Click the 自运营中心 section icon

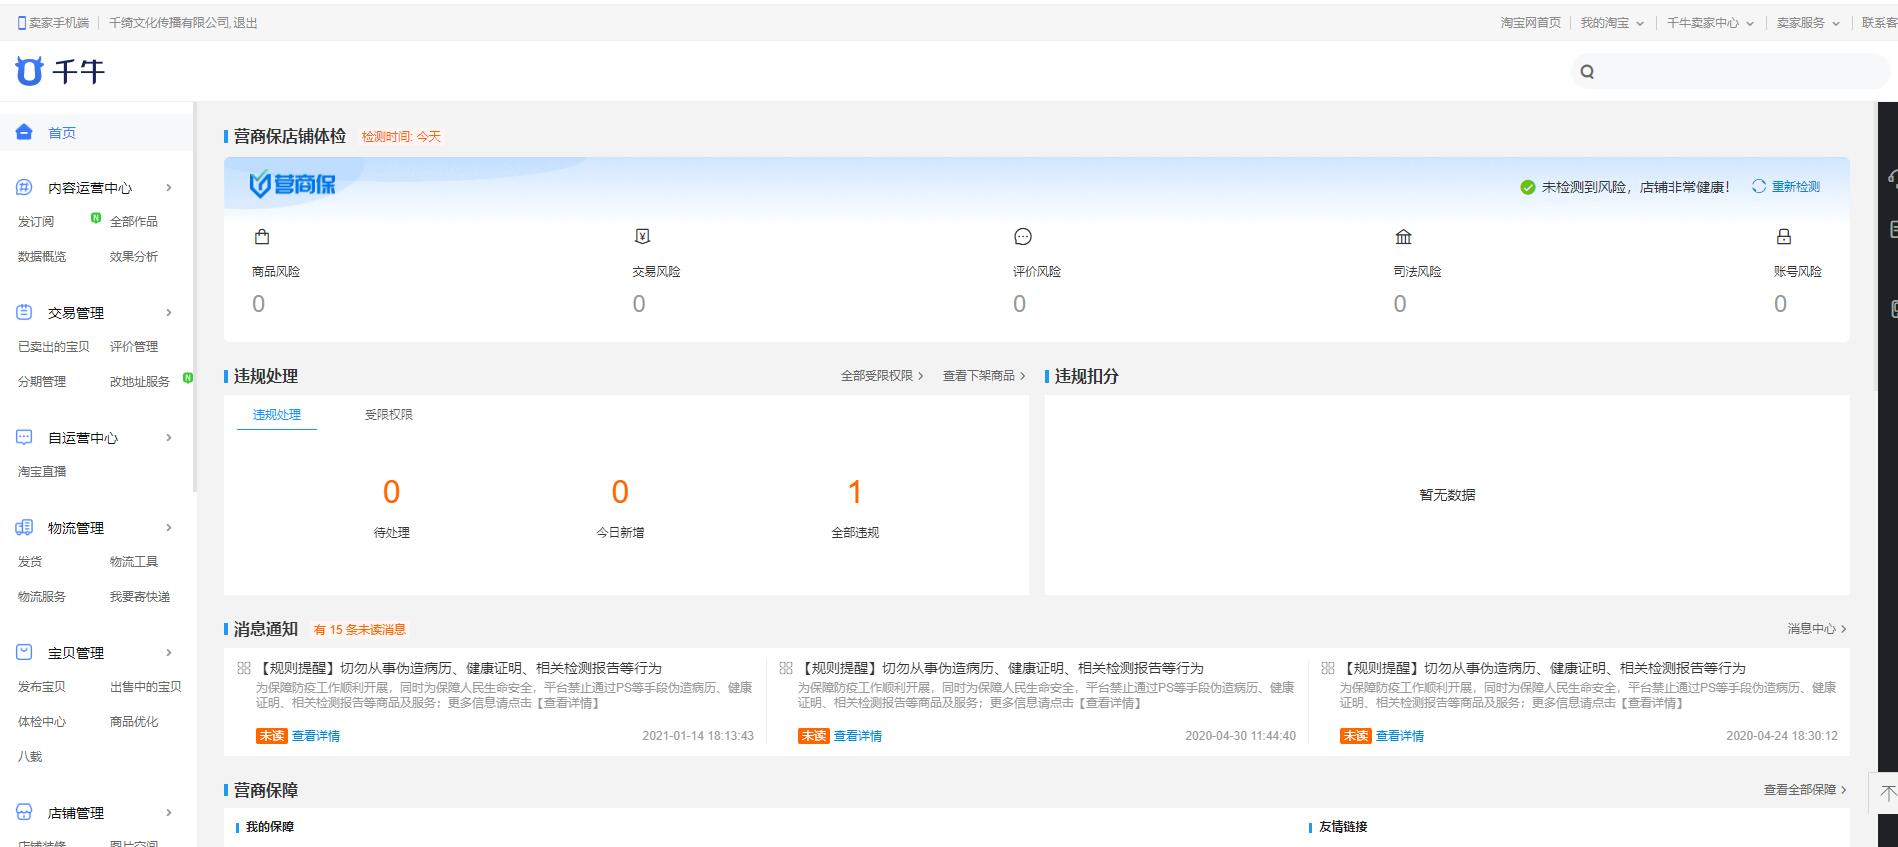coord(24,437)
